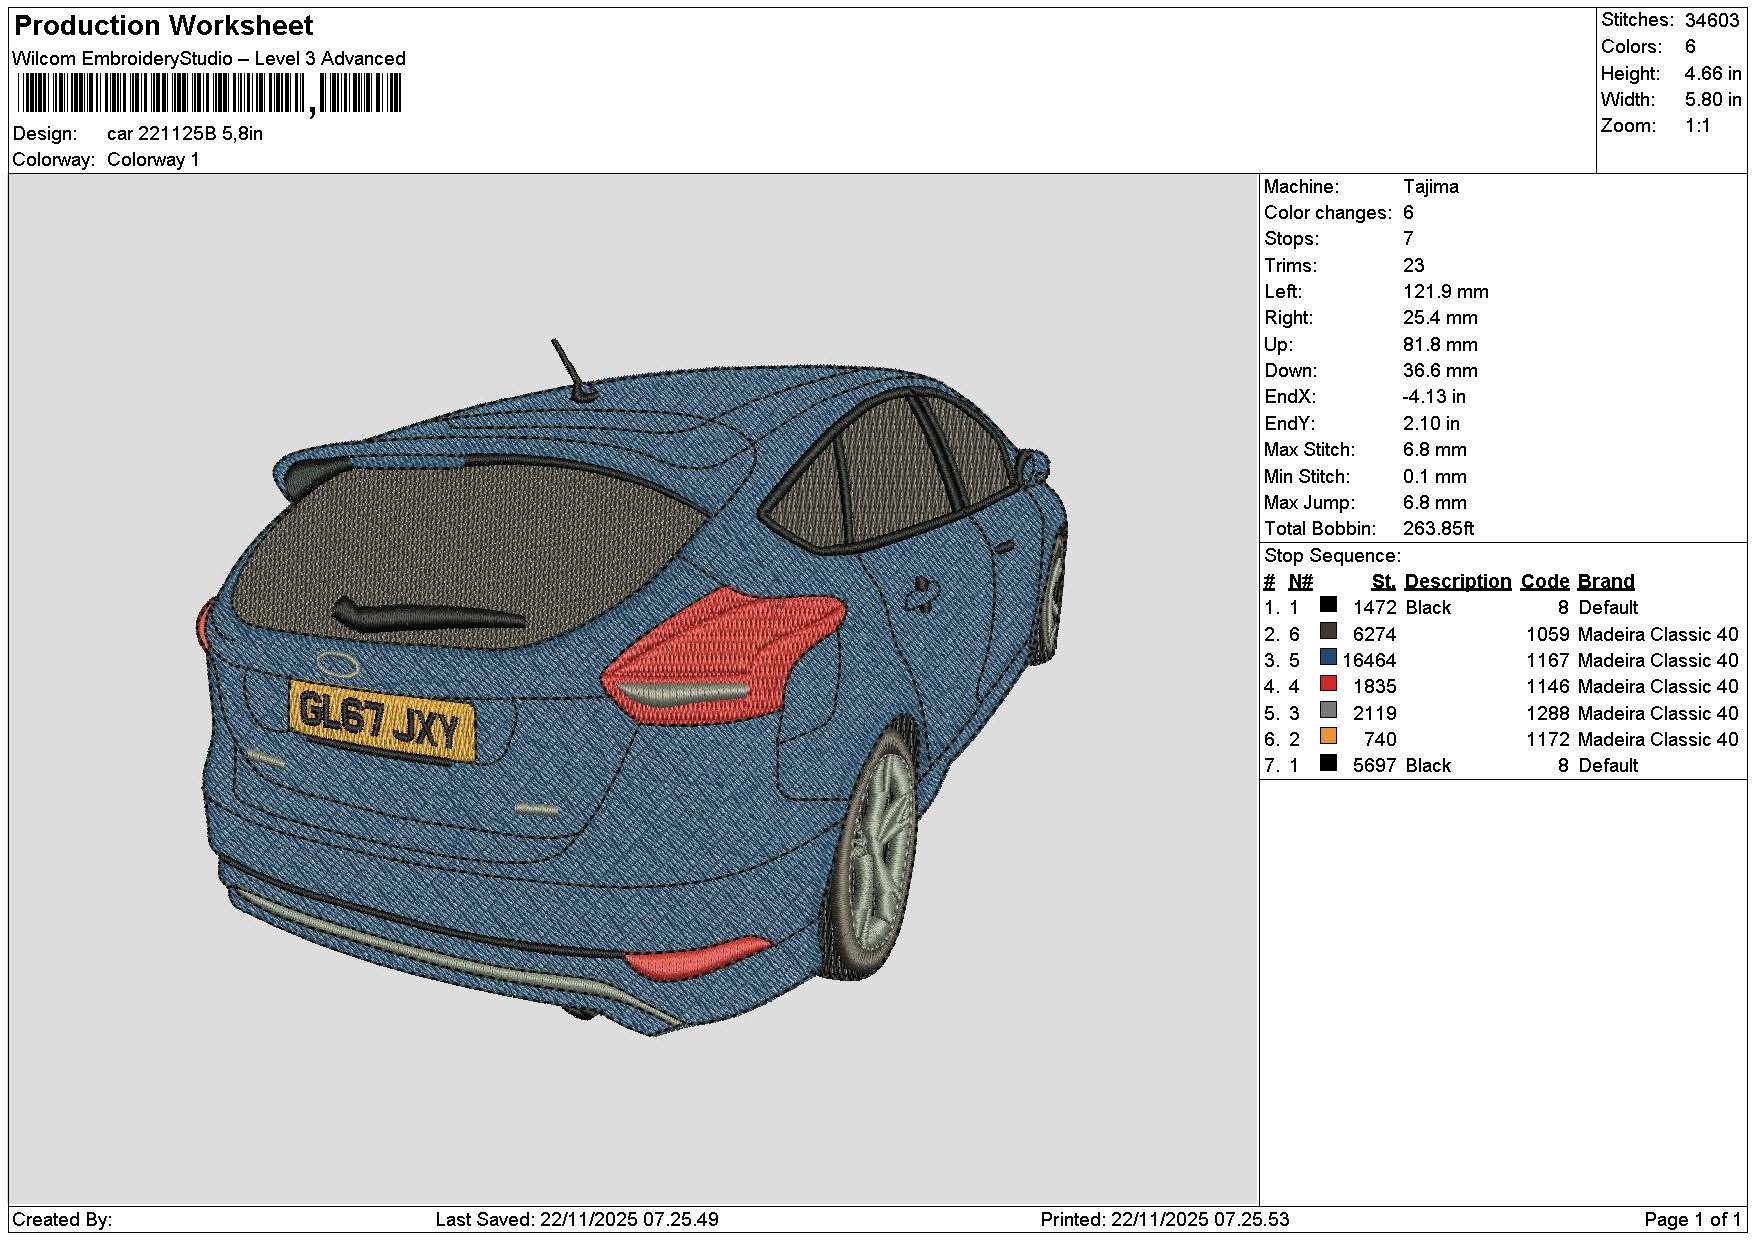Viewport: 1755px width, 1240px height.
Task: Click the Brand column header
Action: coord(1606,582)
